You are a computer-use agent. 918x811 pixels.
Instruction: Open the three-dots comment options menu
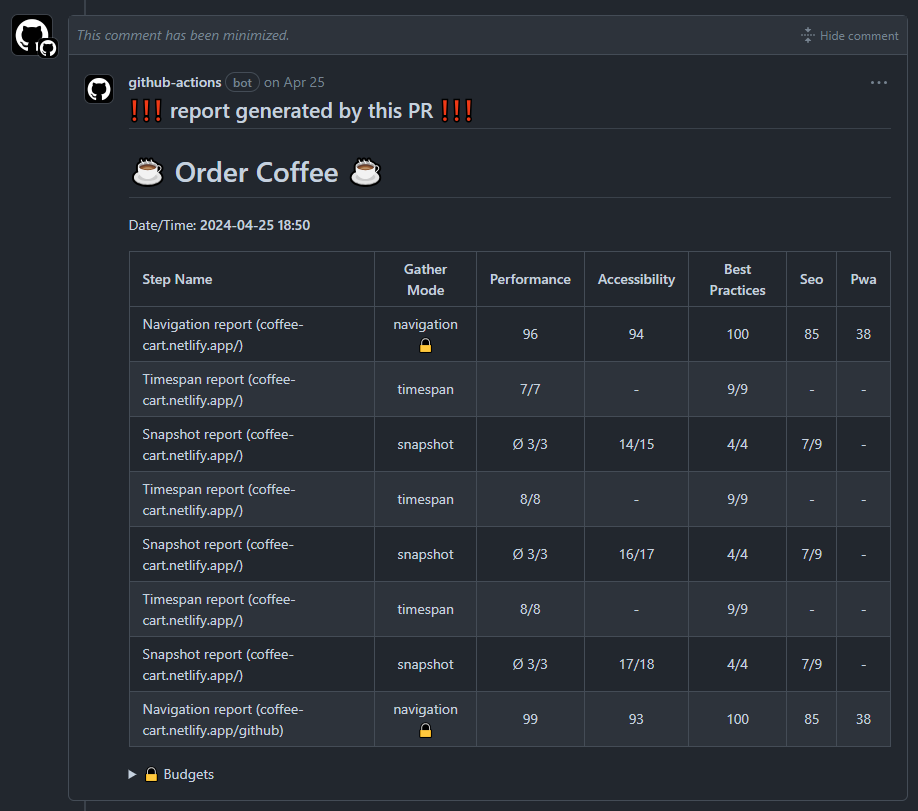click(878, 83)
